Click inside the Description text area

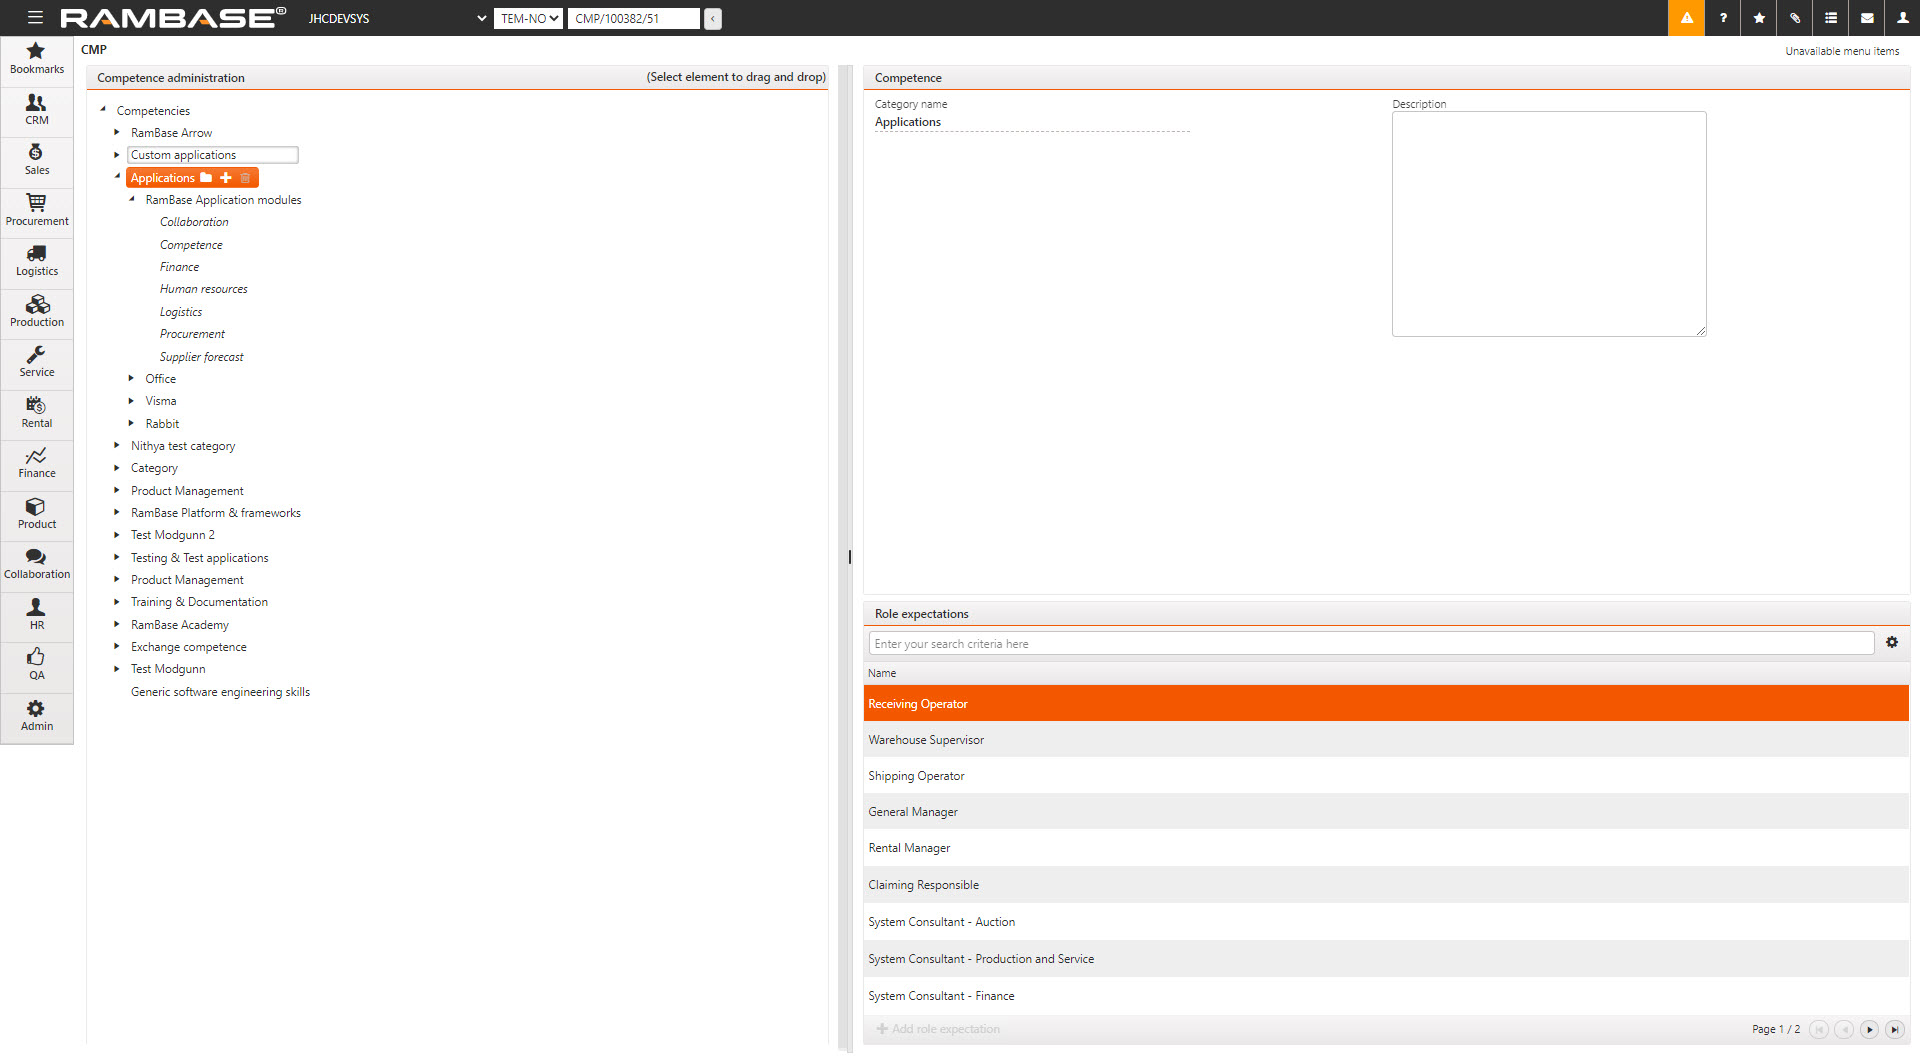[1548, 224]
